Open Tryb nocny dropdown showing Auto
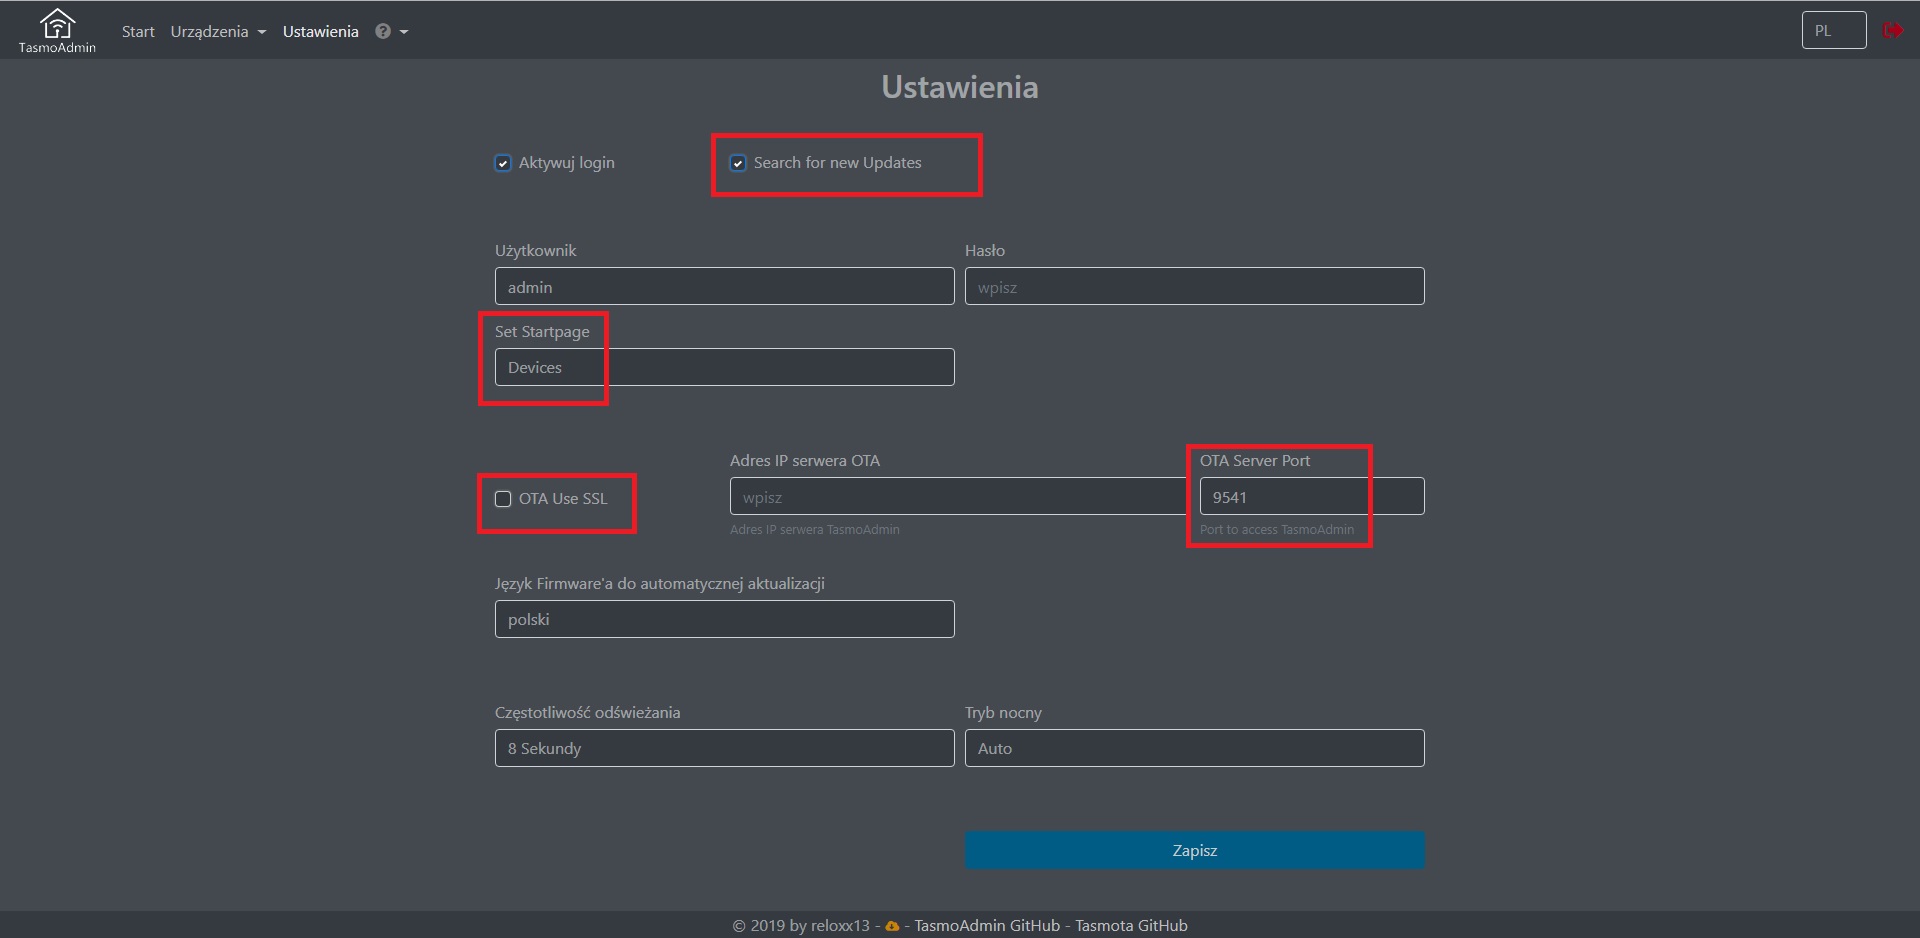 [x=1194, y=748]
